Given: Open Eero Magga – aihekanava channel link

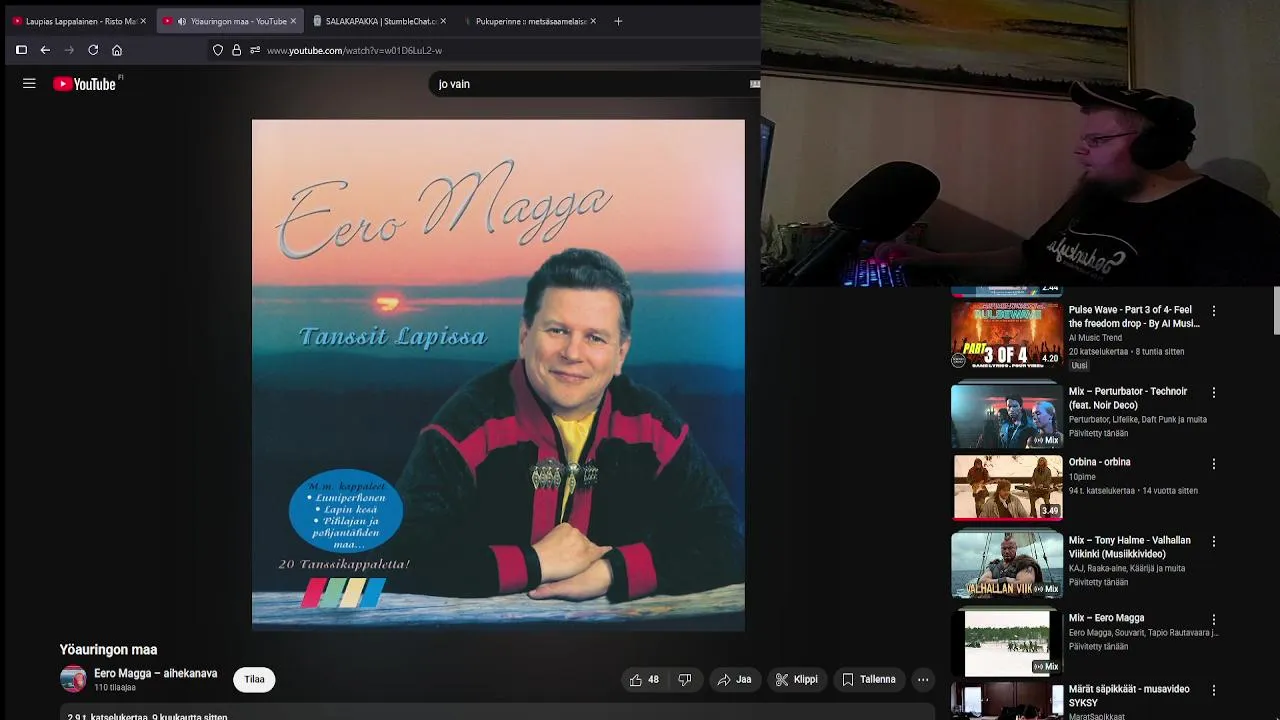Looking at the screenshot, I should 155,674.
